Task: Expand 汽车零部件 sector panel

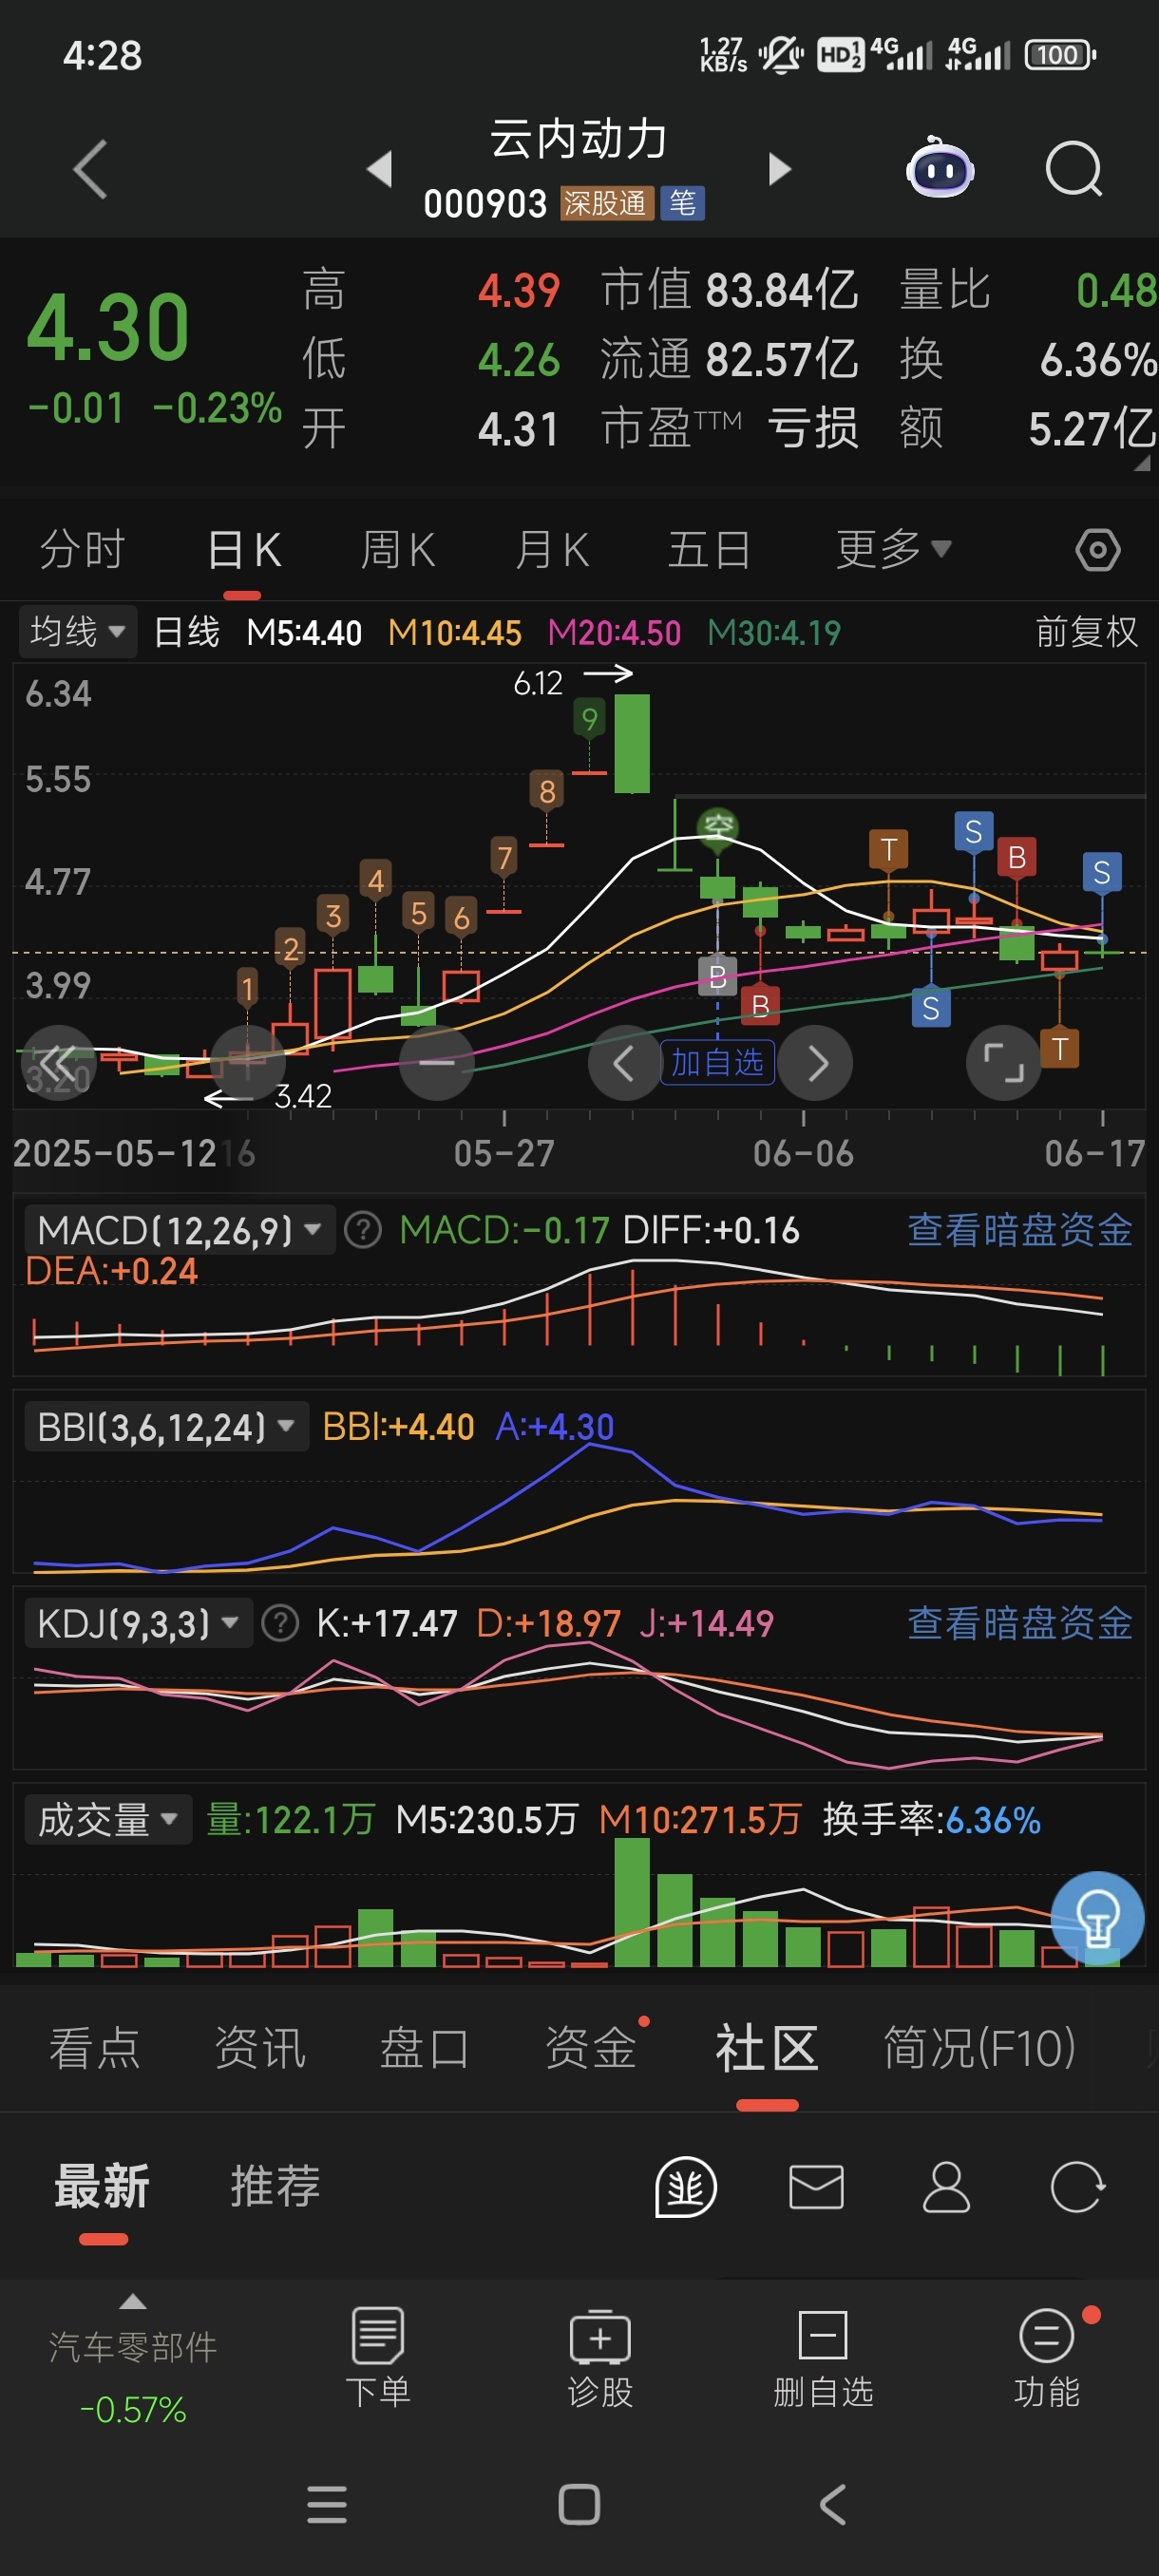Action: point(133,2358)
